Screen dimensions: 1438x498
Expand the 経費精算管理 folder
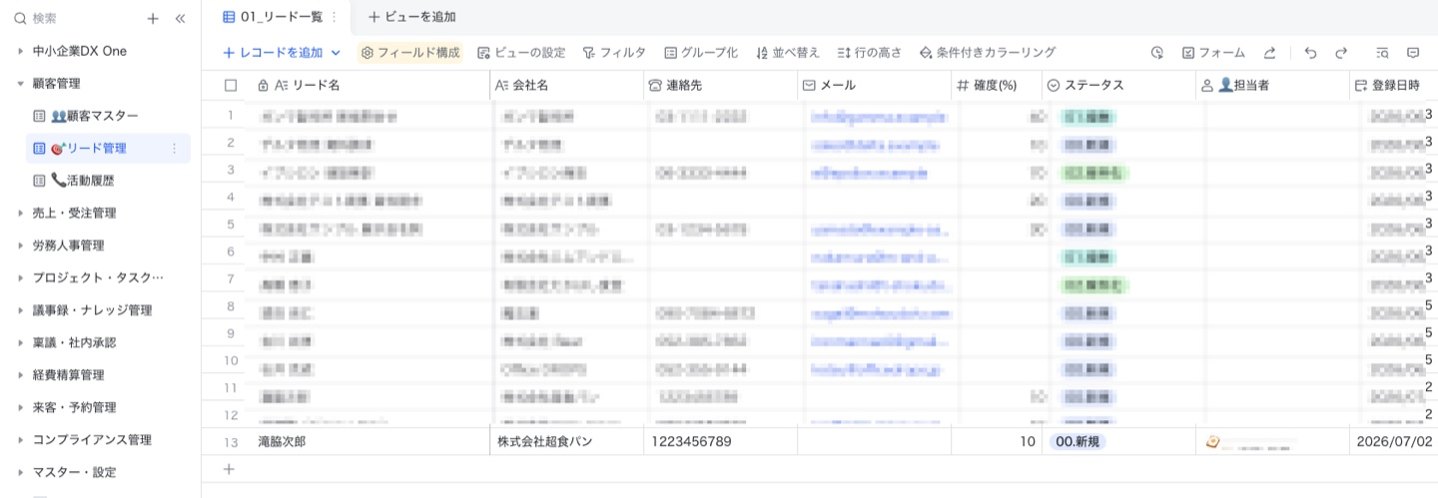(x=20, y=375)
